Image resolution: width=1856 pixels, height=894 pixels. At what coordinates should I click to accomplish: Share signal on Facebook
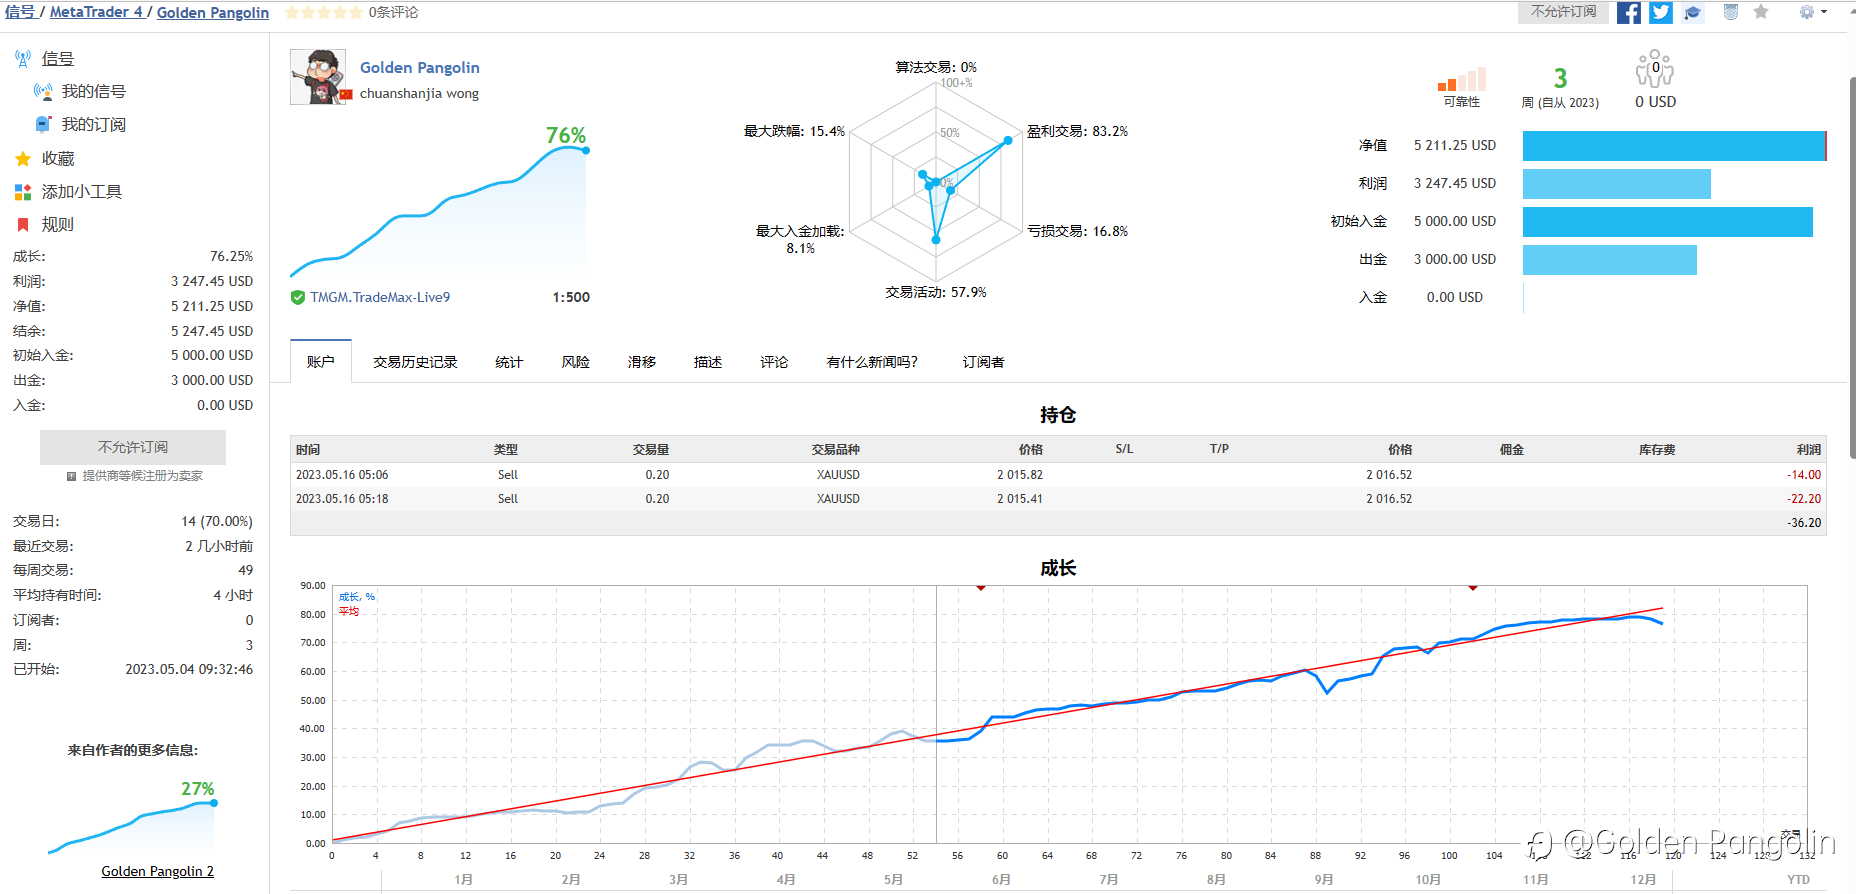point(1629,12)
